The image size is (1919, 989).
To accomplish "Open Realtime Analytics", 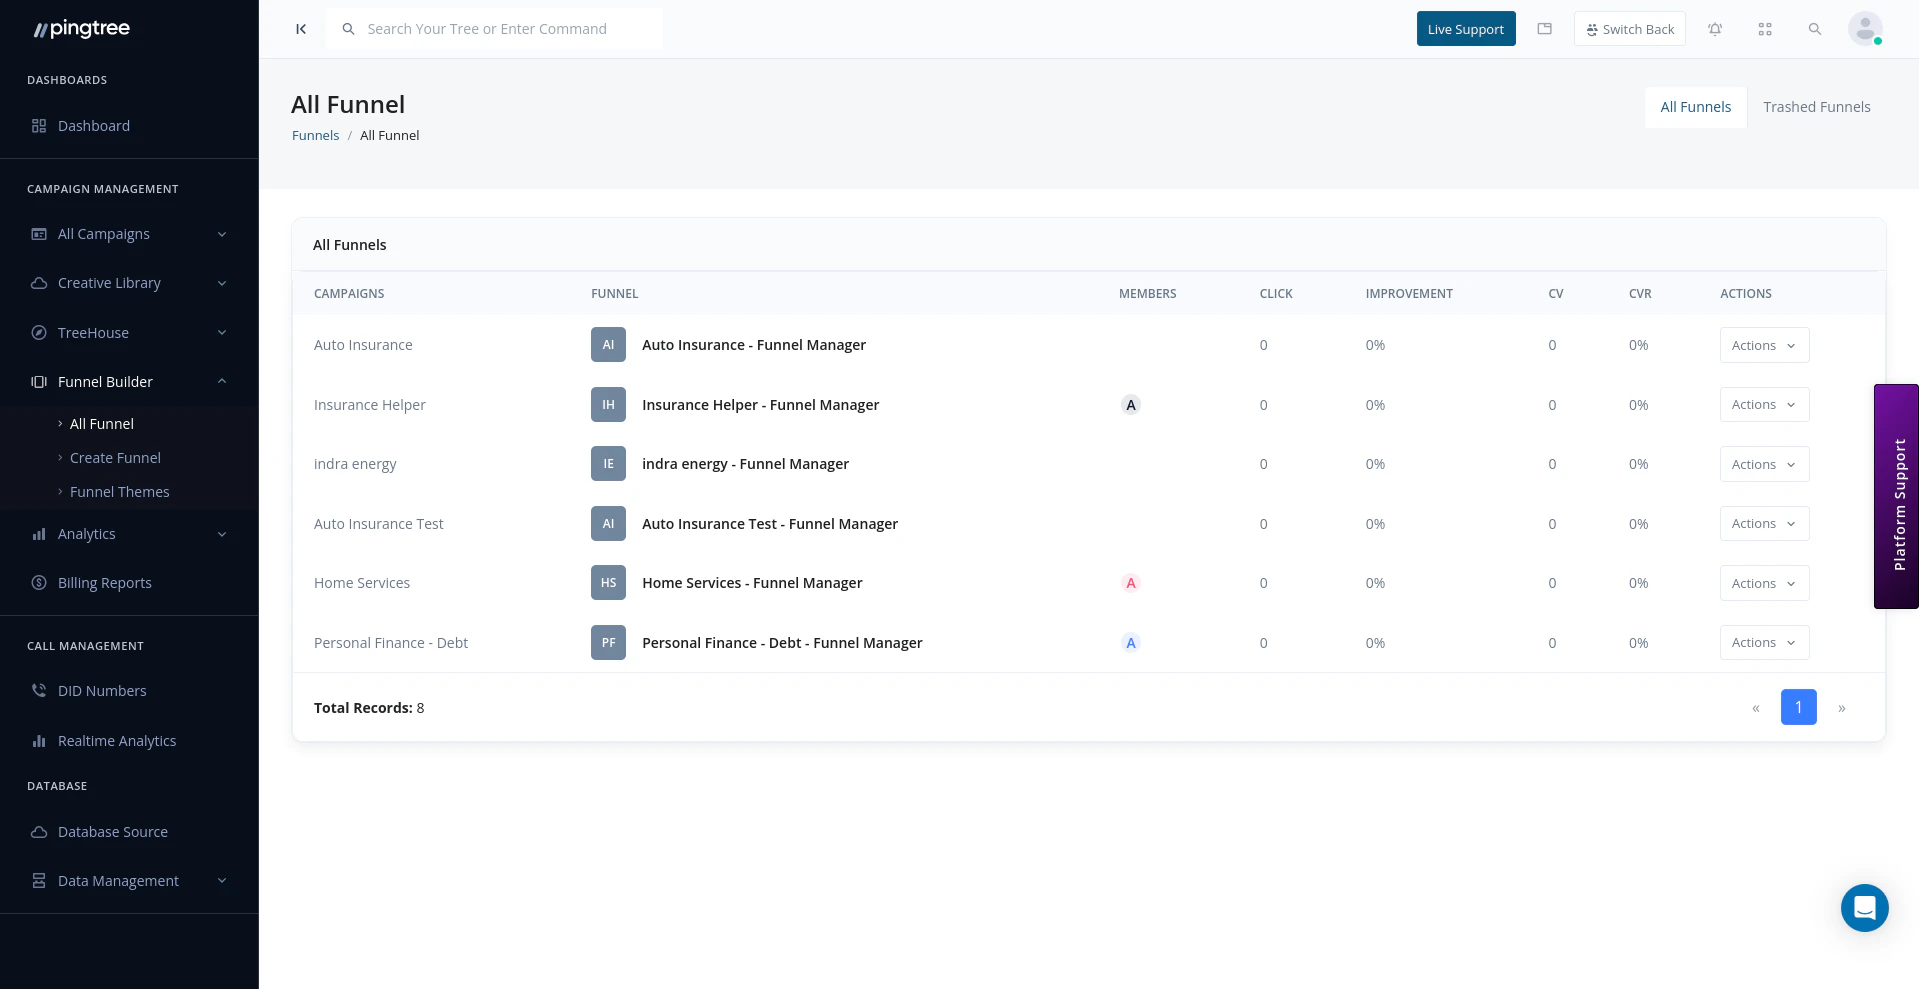I will click(x=118, y=740).
